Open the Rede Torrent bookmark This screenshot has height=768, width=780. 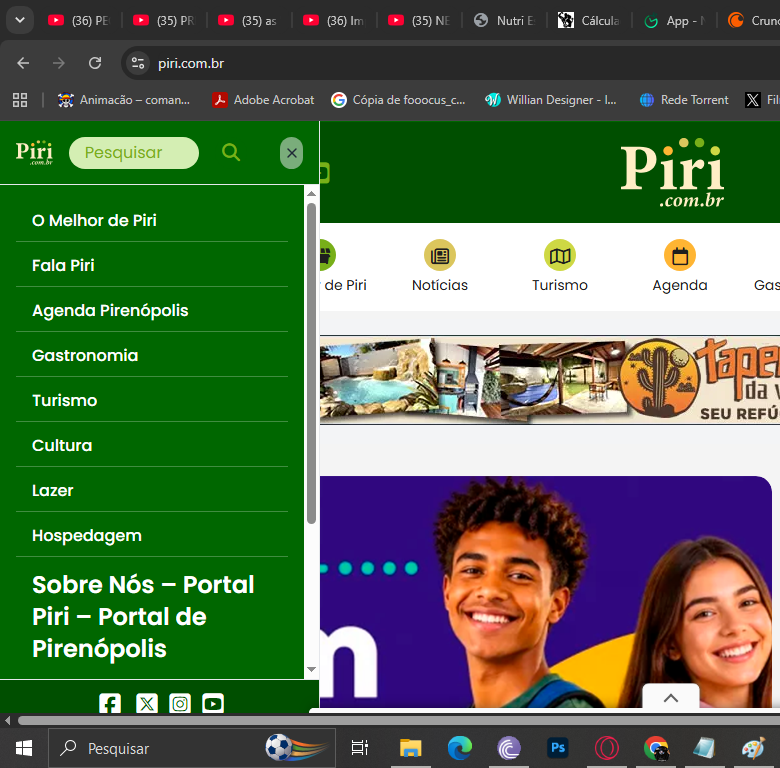click(x=684, y=100)
